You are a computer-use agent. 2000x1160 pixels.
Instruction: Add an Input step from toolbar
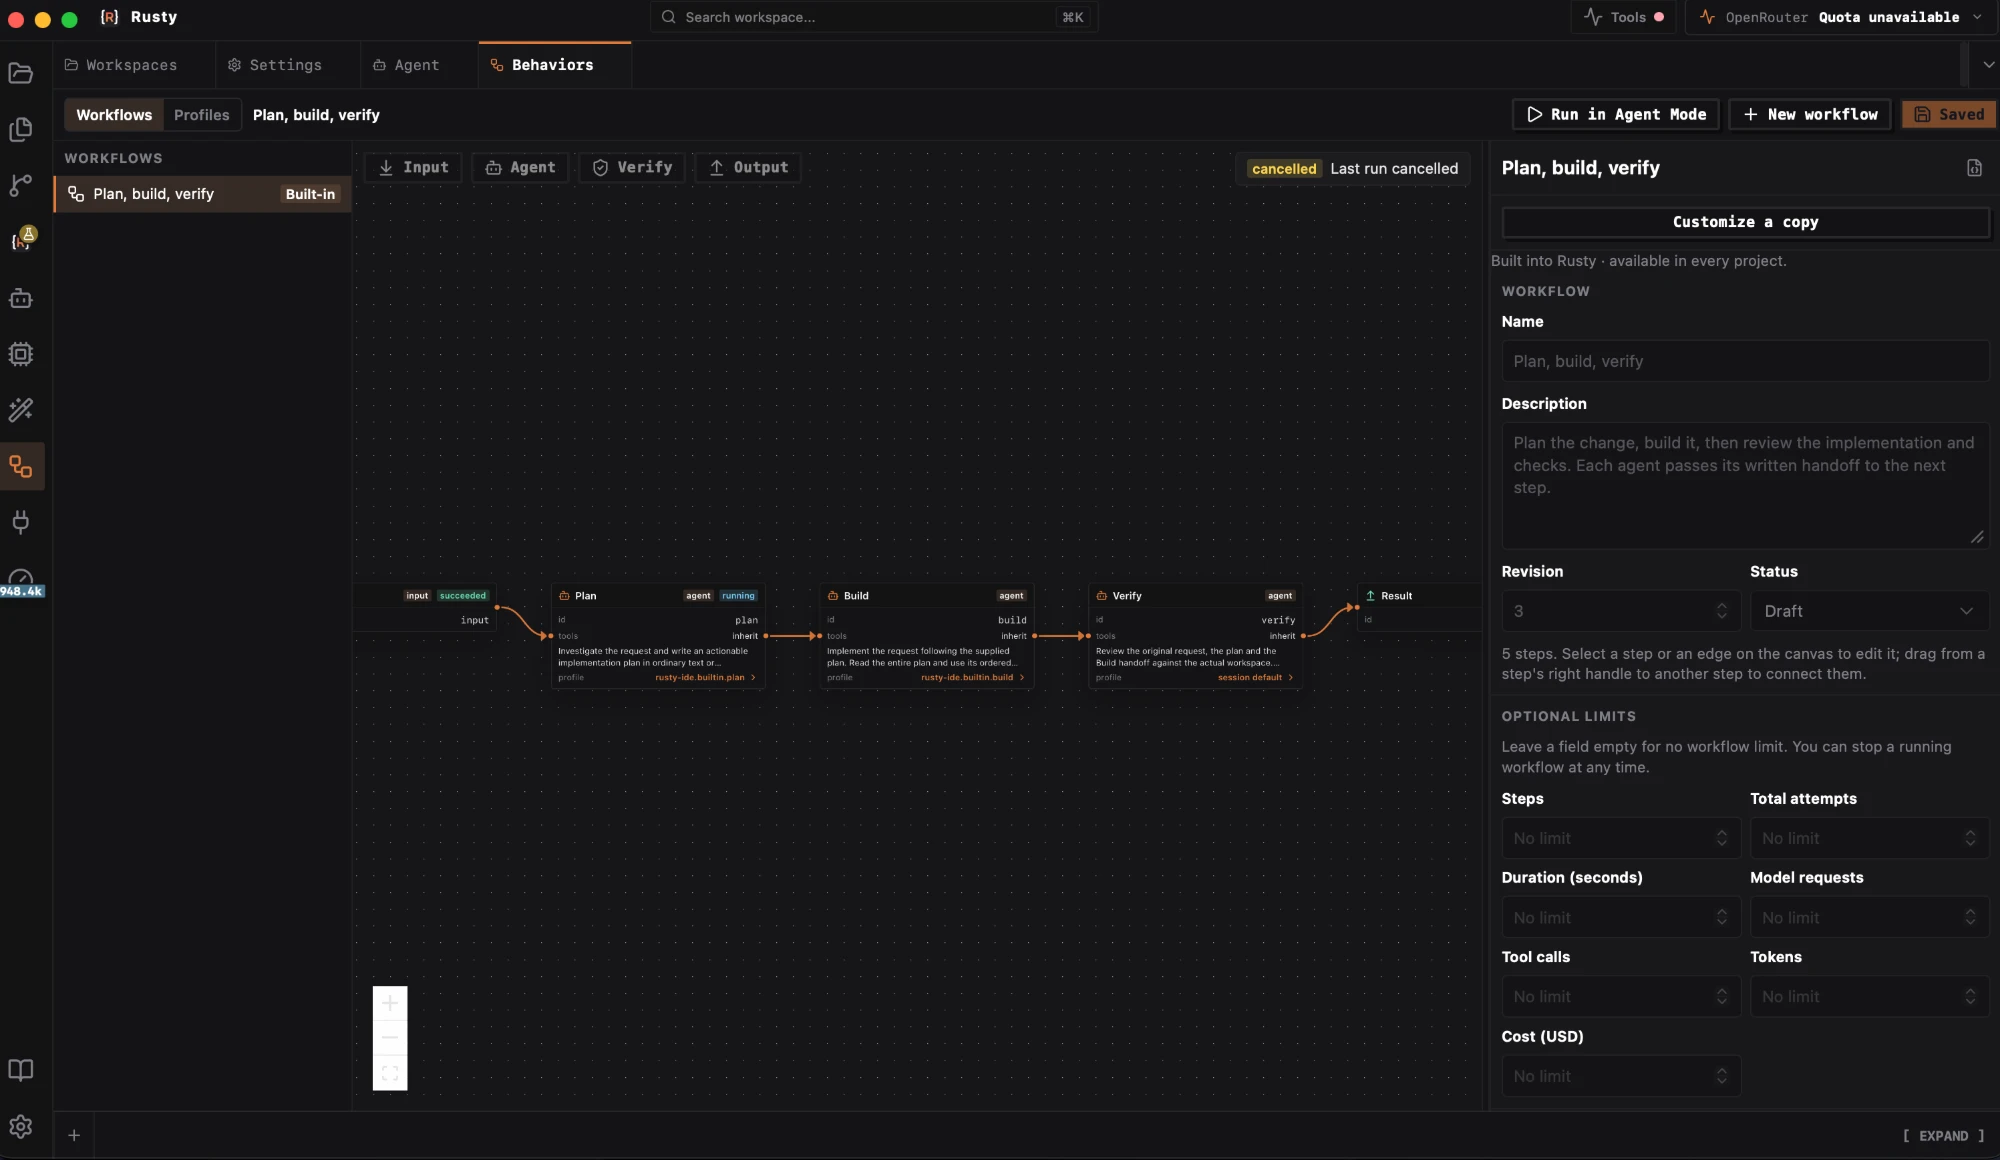click(413, 168)
